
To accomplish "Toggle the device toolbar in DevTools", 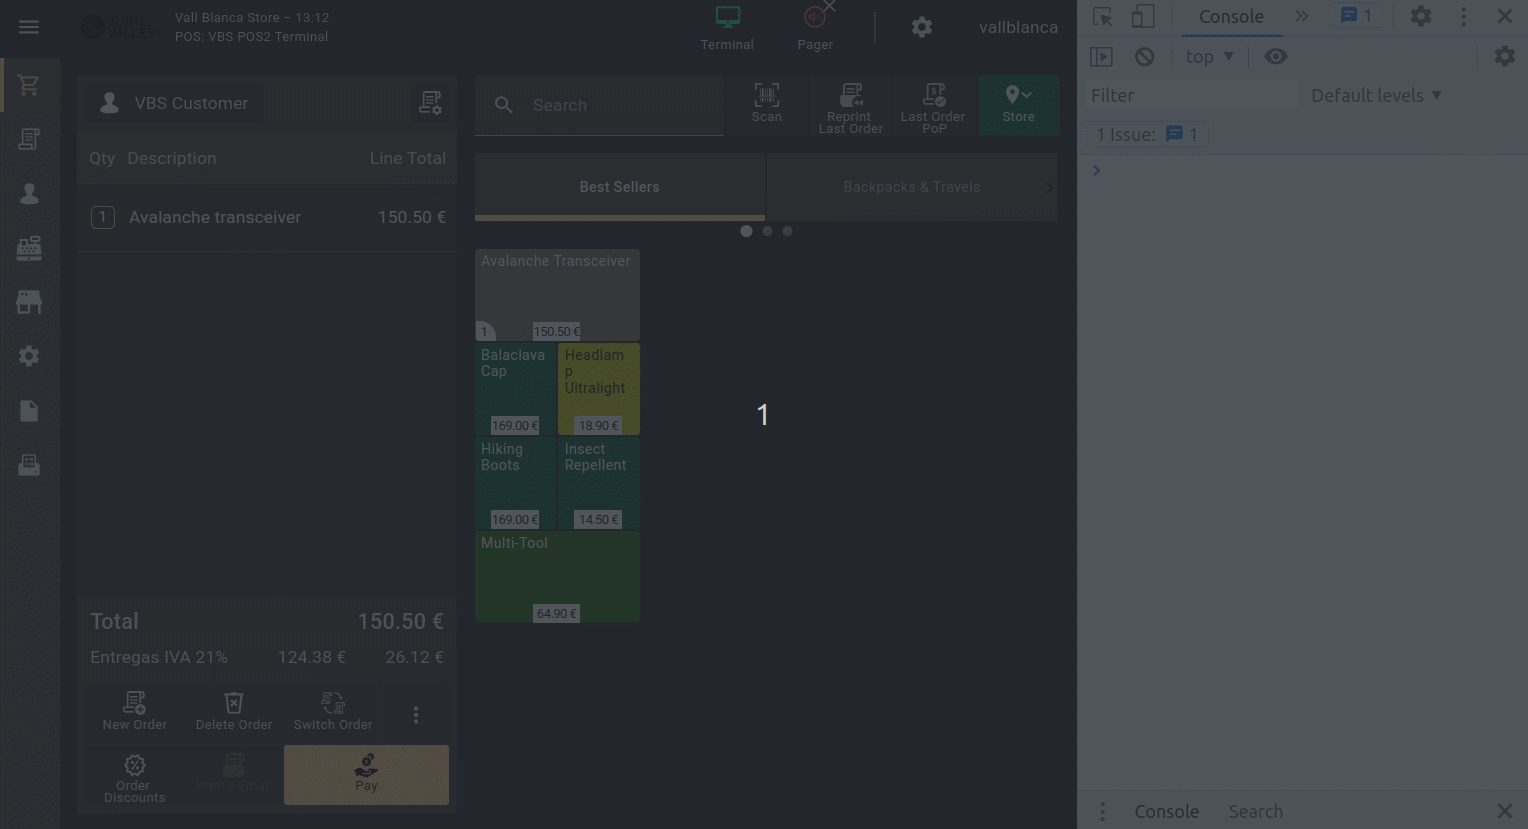I will pos(1143,17).
